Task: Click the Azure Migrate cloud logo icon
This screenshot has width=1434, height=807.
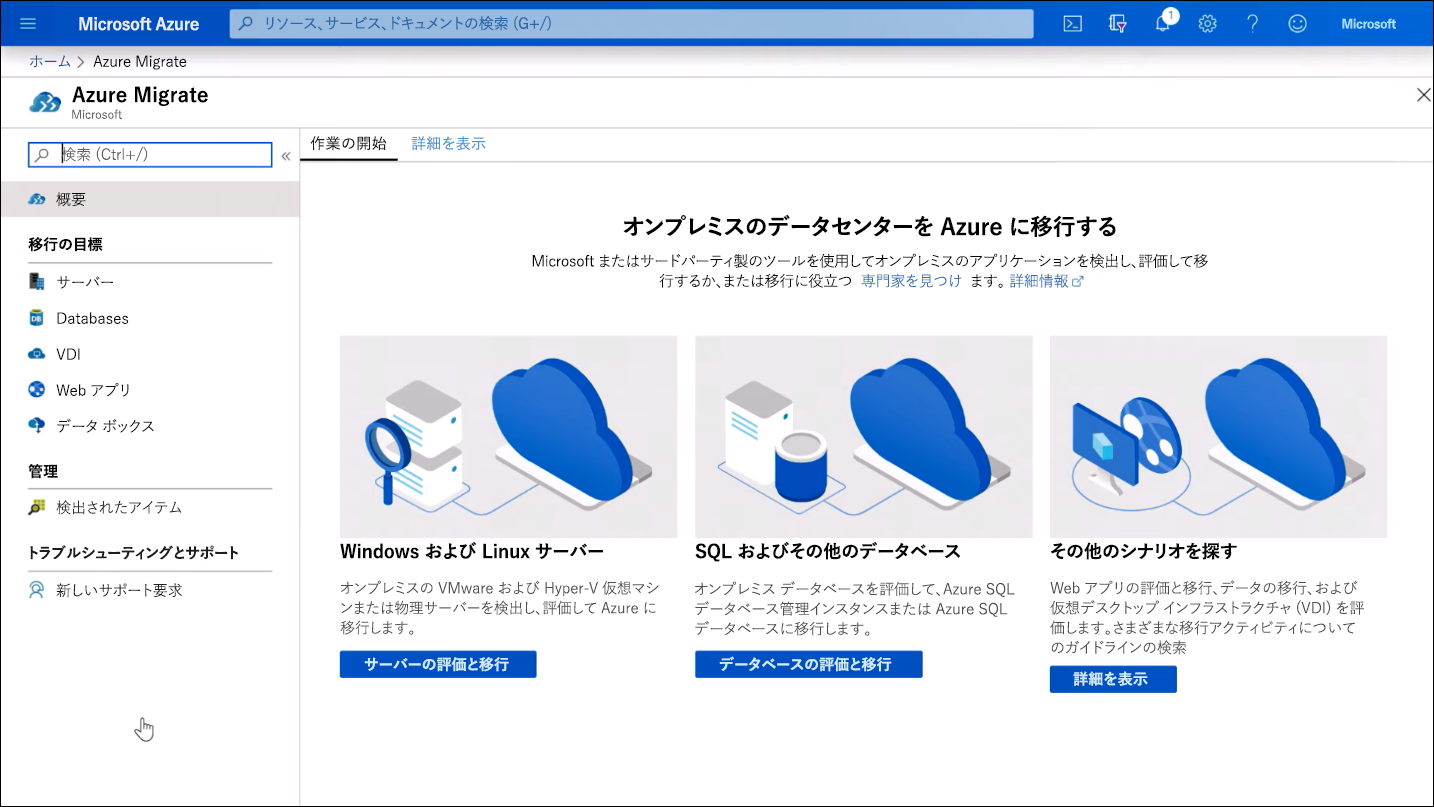Action: coord(45,102)
